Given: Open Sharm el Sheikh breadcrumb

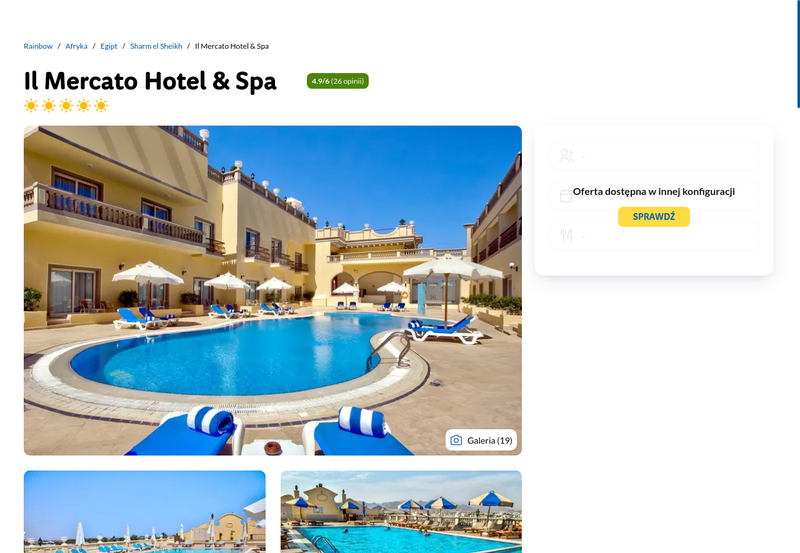Looking at the screenshot, I should point(156,46).
